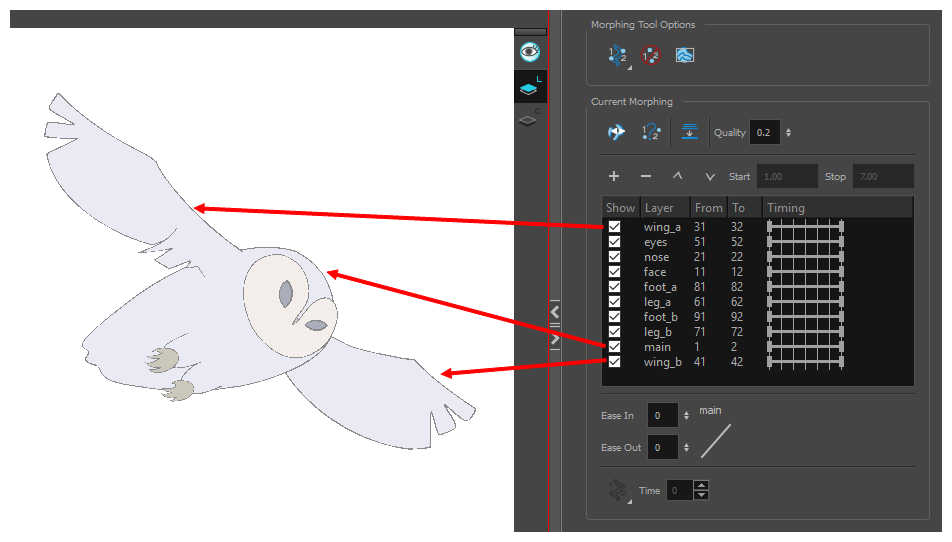The width and height of the screenshot is (952, 542).
Task: Uncheck Show for wing_a layer
Action: coord(614,226)
